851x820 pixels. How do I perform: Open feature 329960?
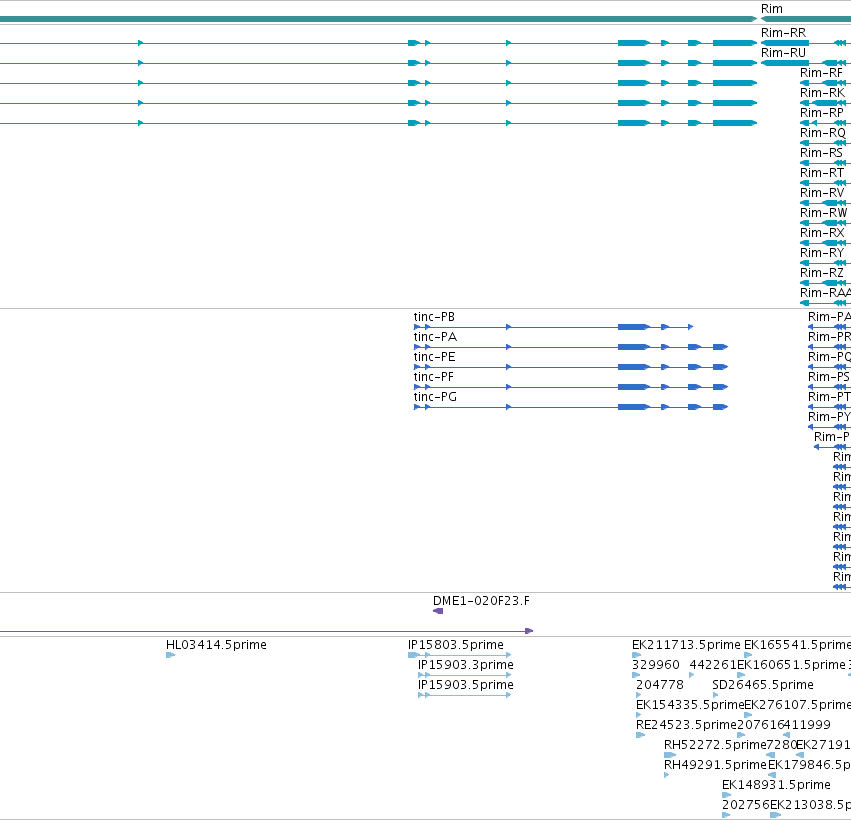click(656, 665)
